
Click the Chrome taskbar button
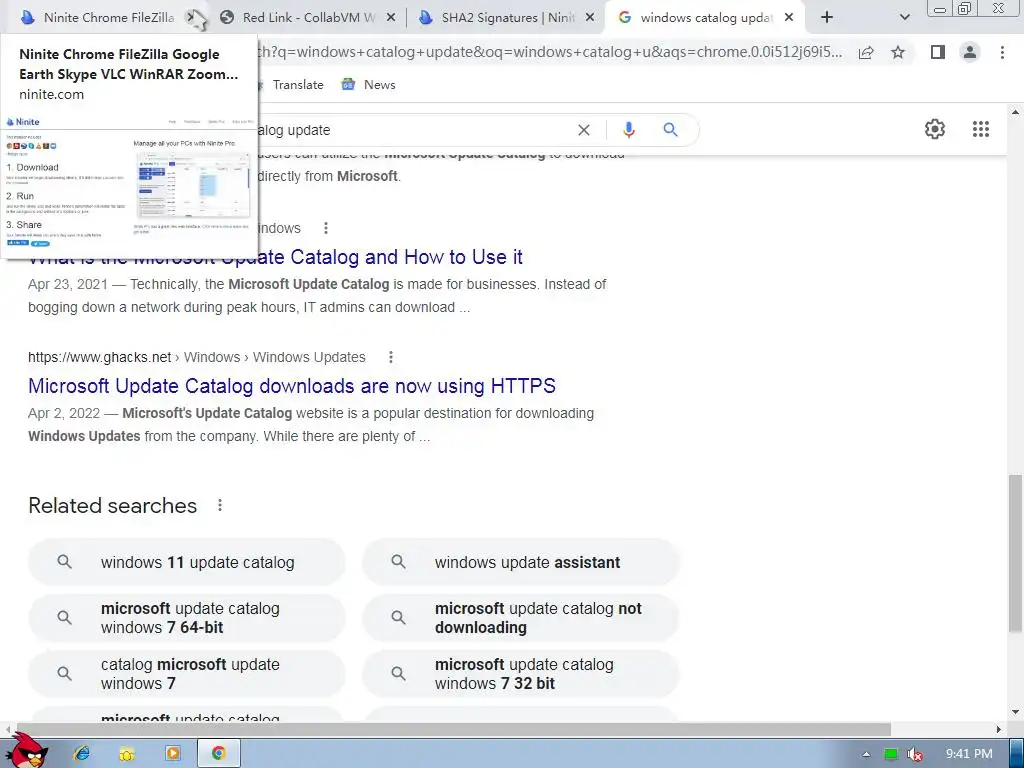(x=219, y=754)
